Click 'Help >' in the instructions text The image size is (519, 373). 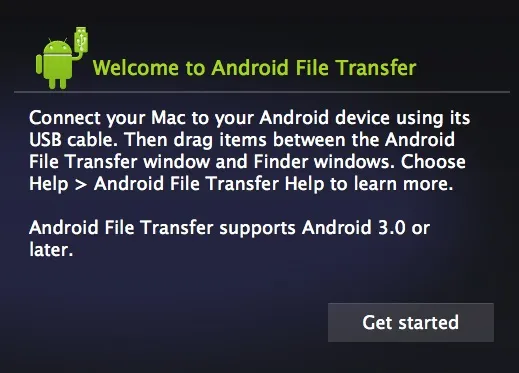[x=58, y=184]
